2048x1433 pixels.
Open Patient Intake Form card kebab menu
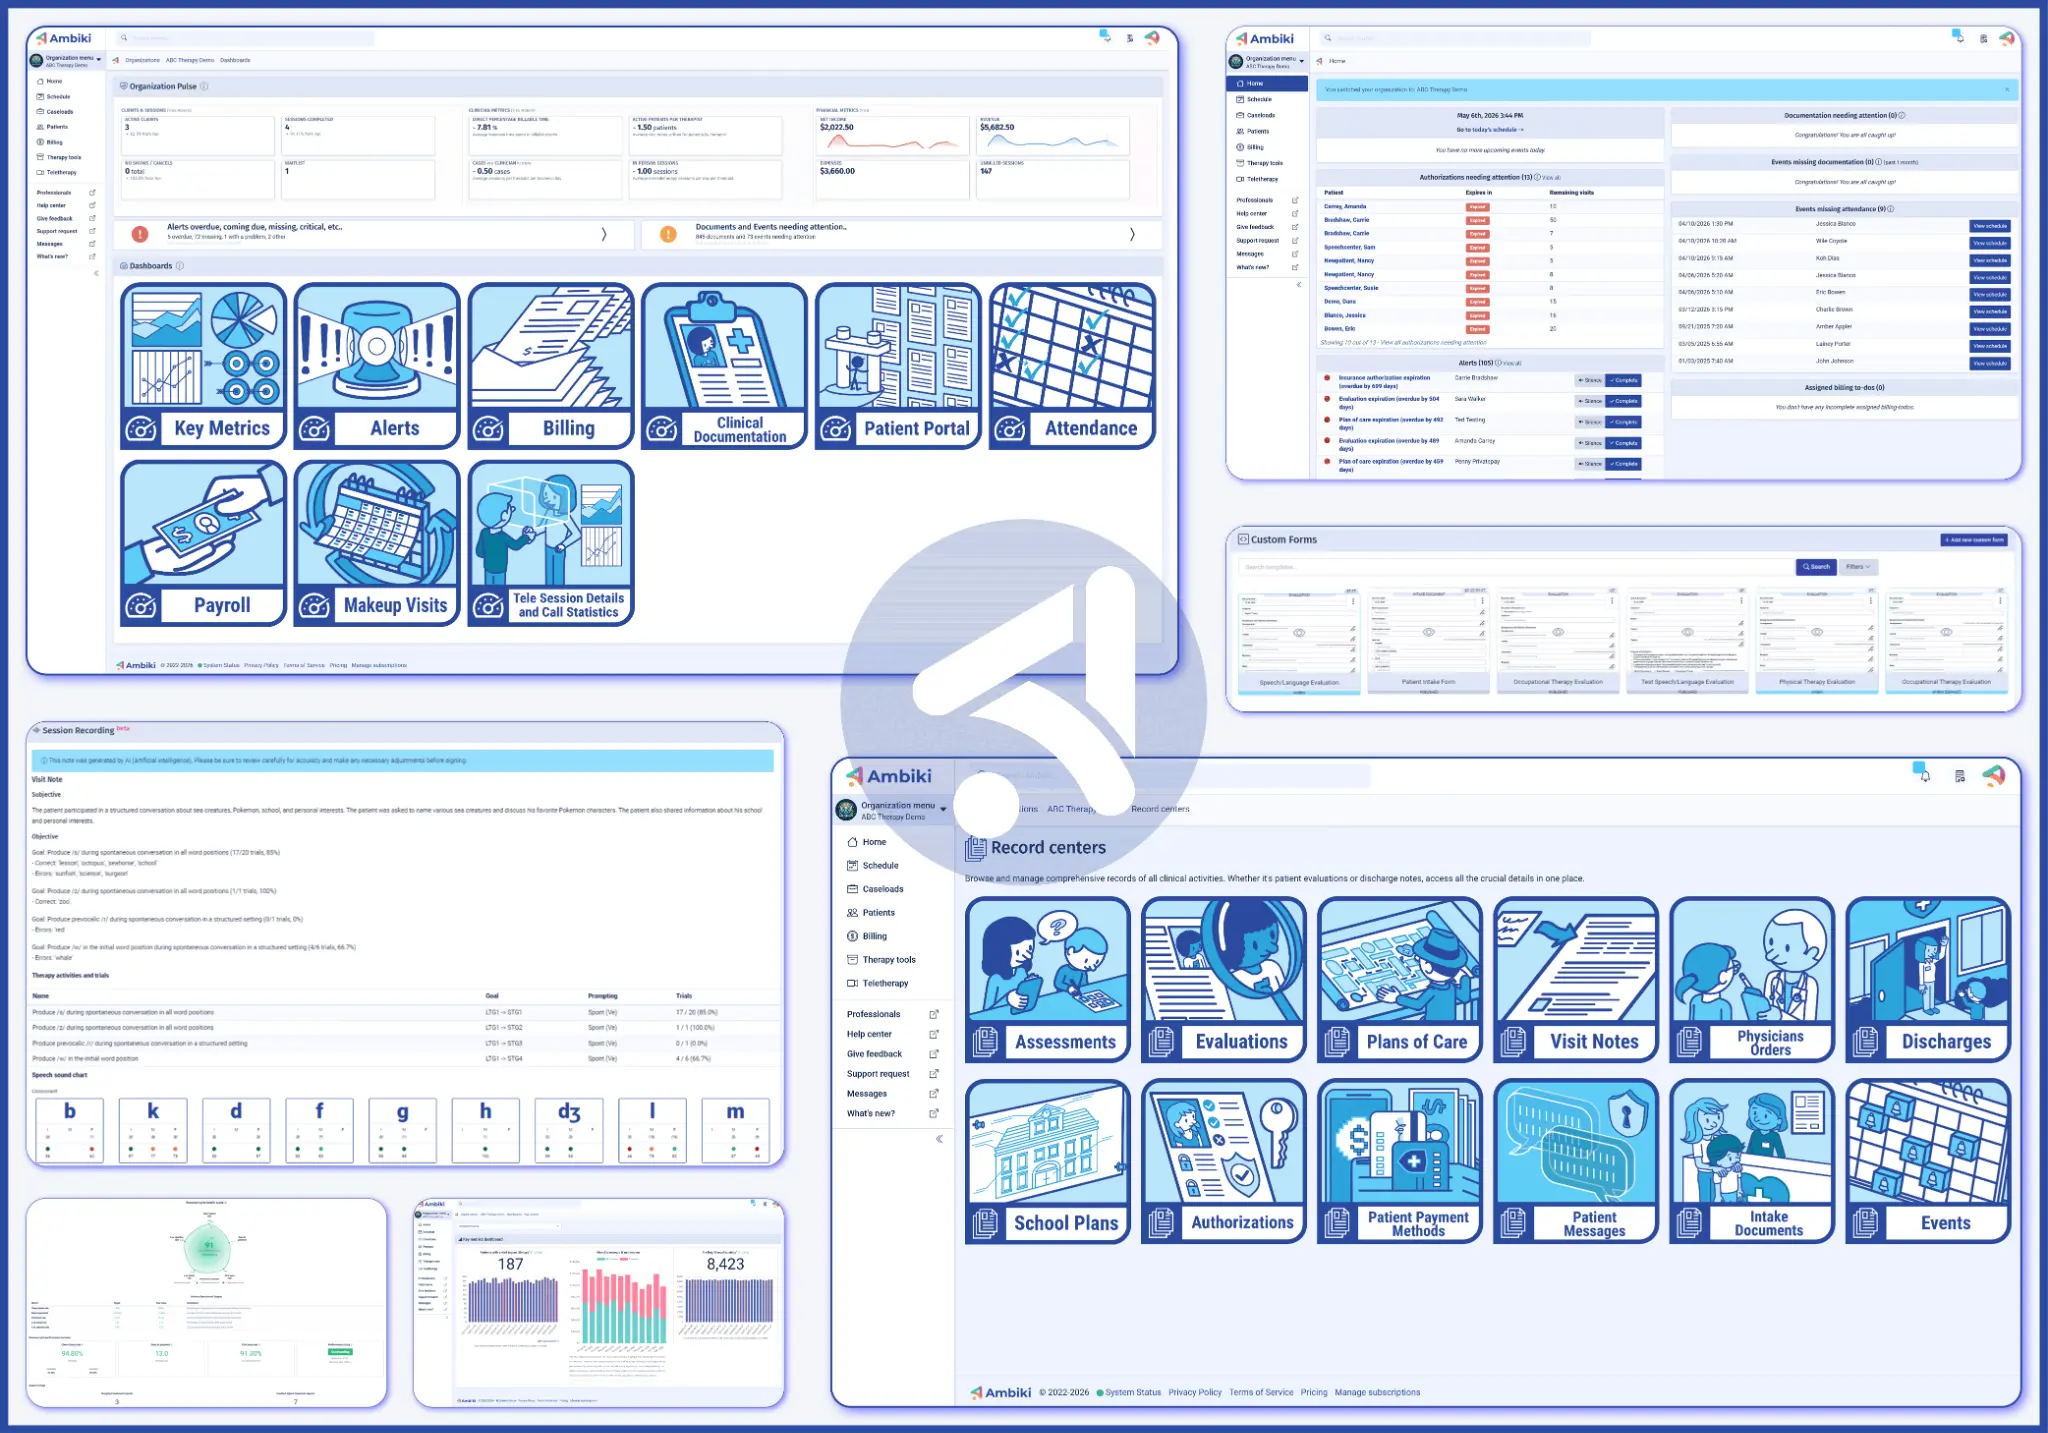[1482, 601]
